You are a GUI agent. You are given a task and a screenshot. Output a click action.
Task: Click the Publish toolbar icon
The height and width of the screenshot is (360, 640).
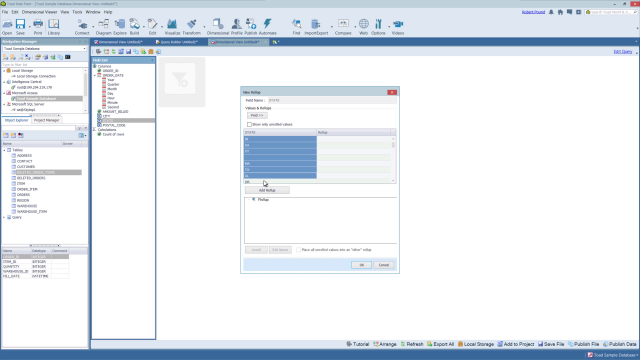251,27
